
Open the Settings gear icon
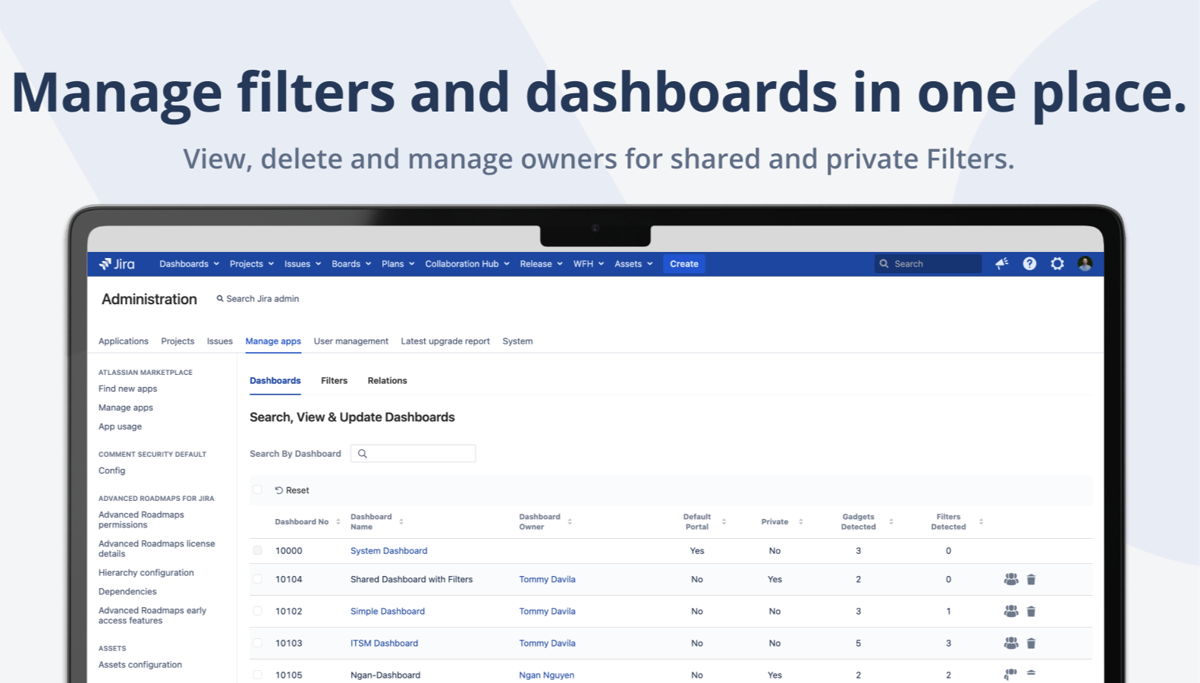pyautogui.click(x=1057, y=263)
